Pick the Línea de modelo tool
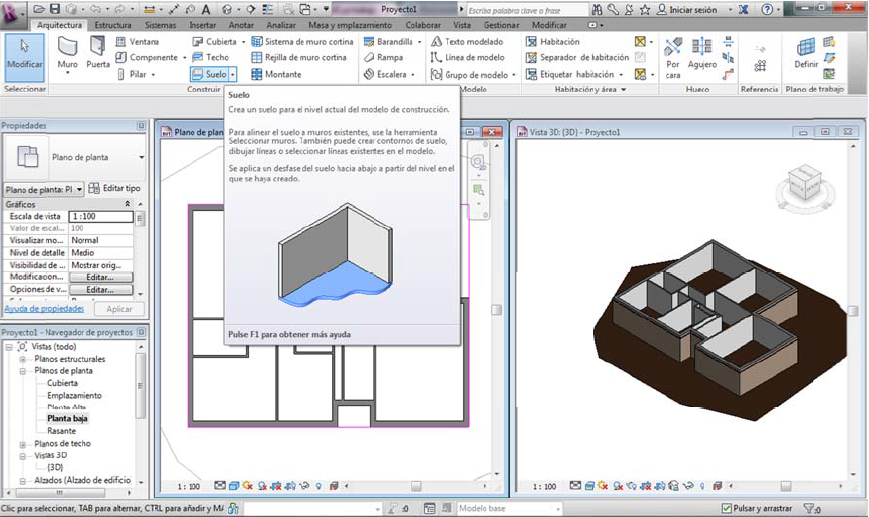 468,57
